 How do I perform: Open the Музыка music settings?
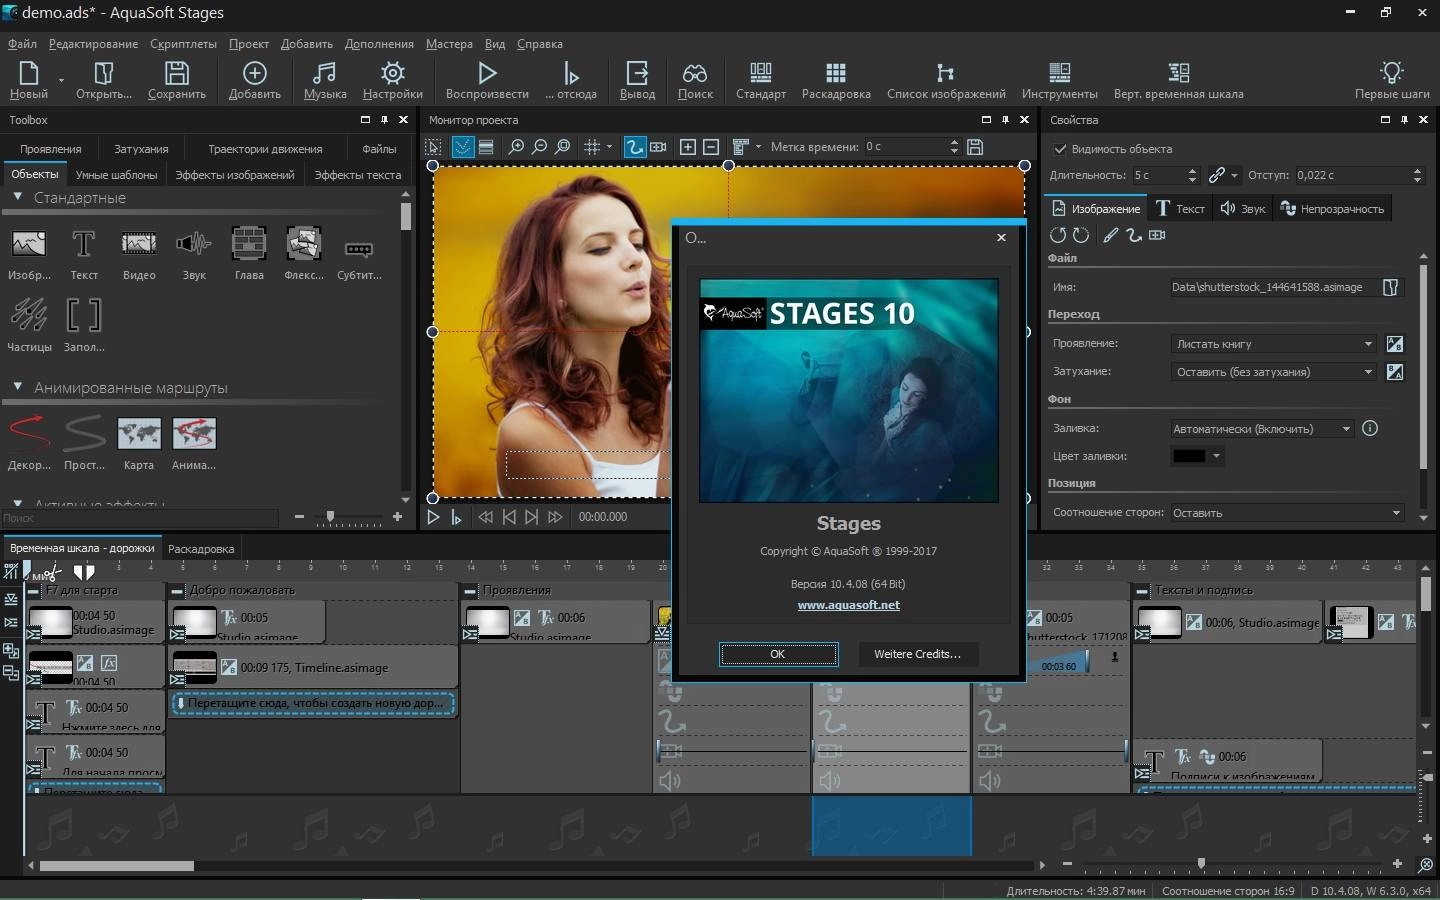point(325,79)
